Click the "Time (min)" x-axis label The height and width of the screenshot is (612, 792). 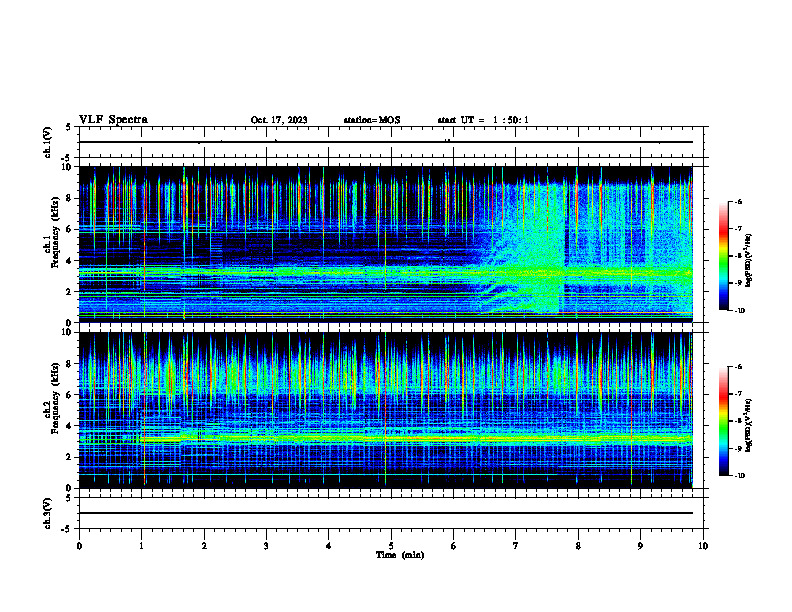(x=400, y=555)
